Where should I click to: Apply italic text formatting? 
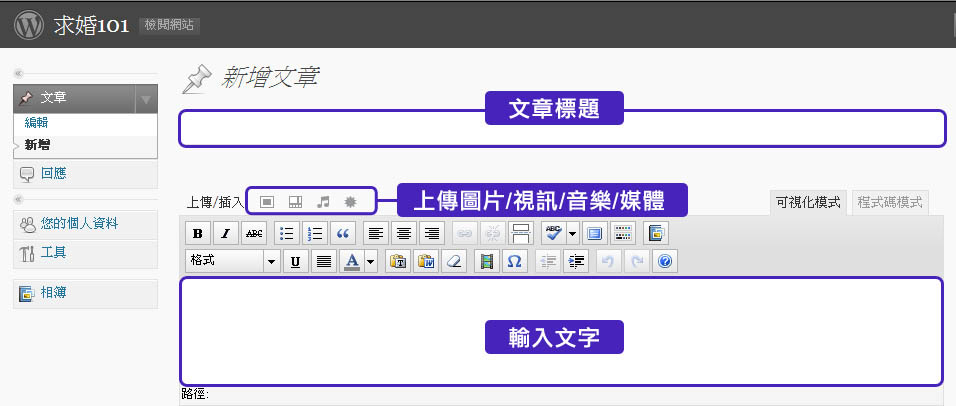[x=226, y=234]
